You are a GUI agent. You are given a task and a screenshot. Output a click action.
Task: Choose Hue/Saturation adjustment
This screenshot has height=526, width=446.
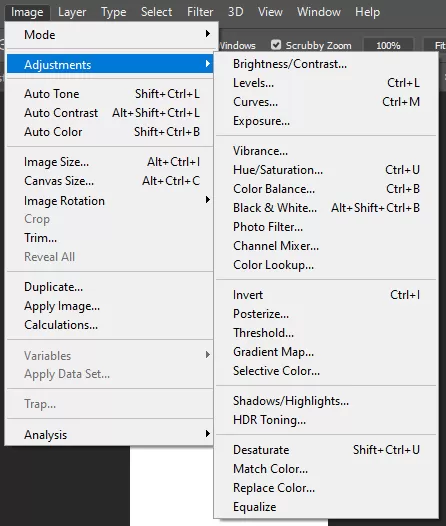pos(326,170)
